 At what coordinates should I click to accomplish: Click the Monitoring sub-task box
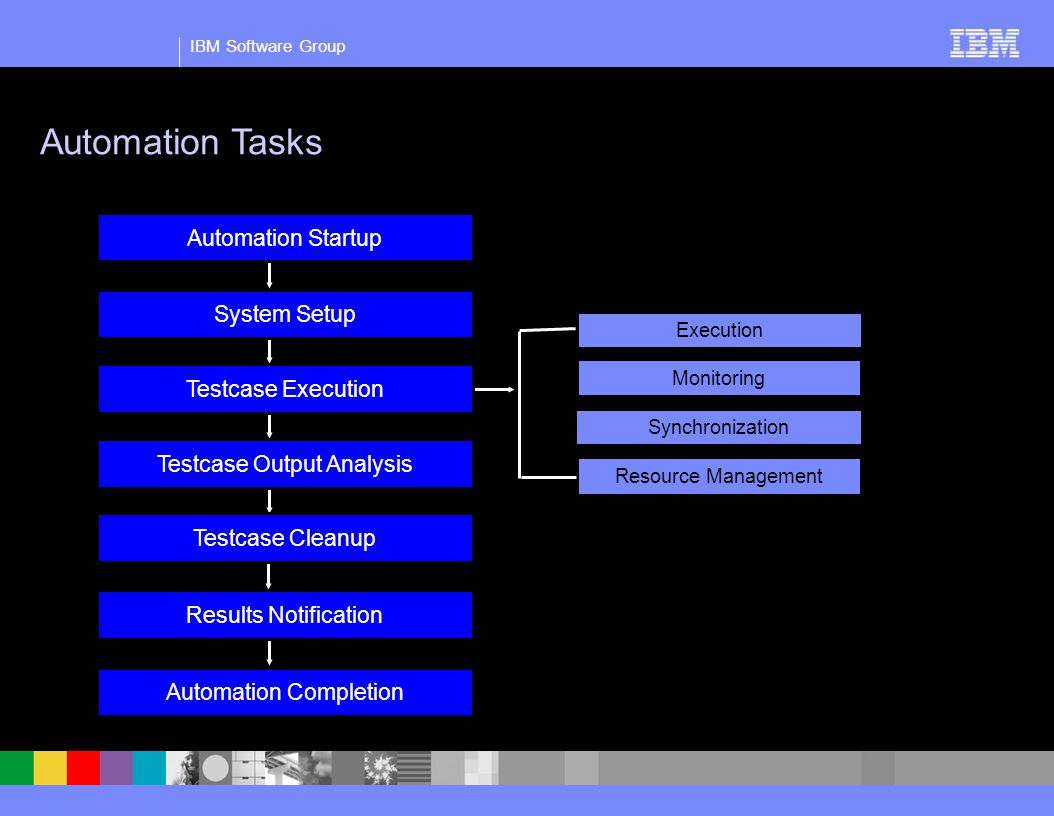click(719, 378)
